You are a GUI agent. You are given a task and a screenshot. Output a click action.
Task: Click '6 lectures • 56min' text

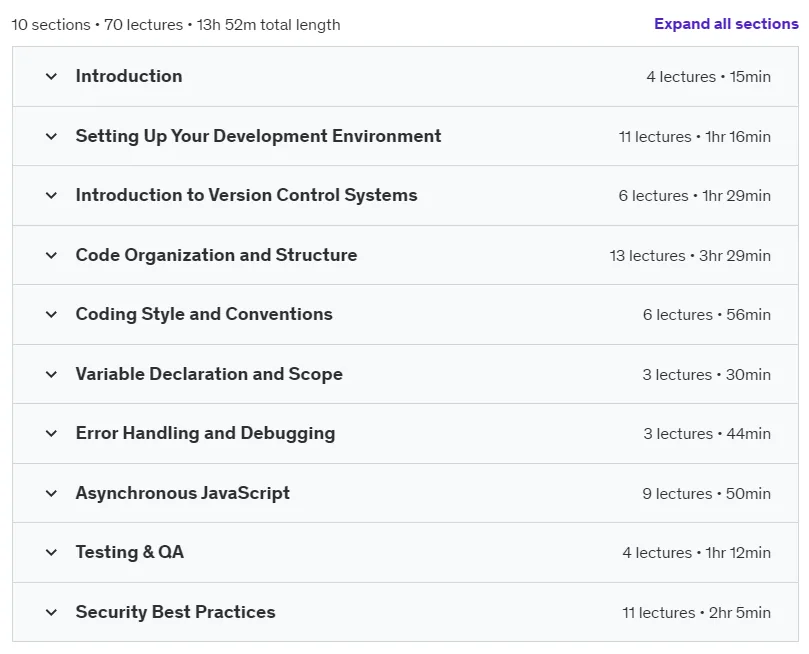pyautogui.click(x=707, y=315)
